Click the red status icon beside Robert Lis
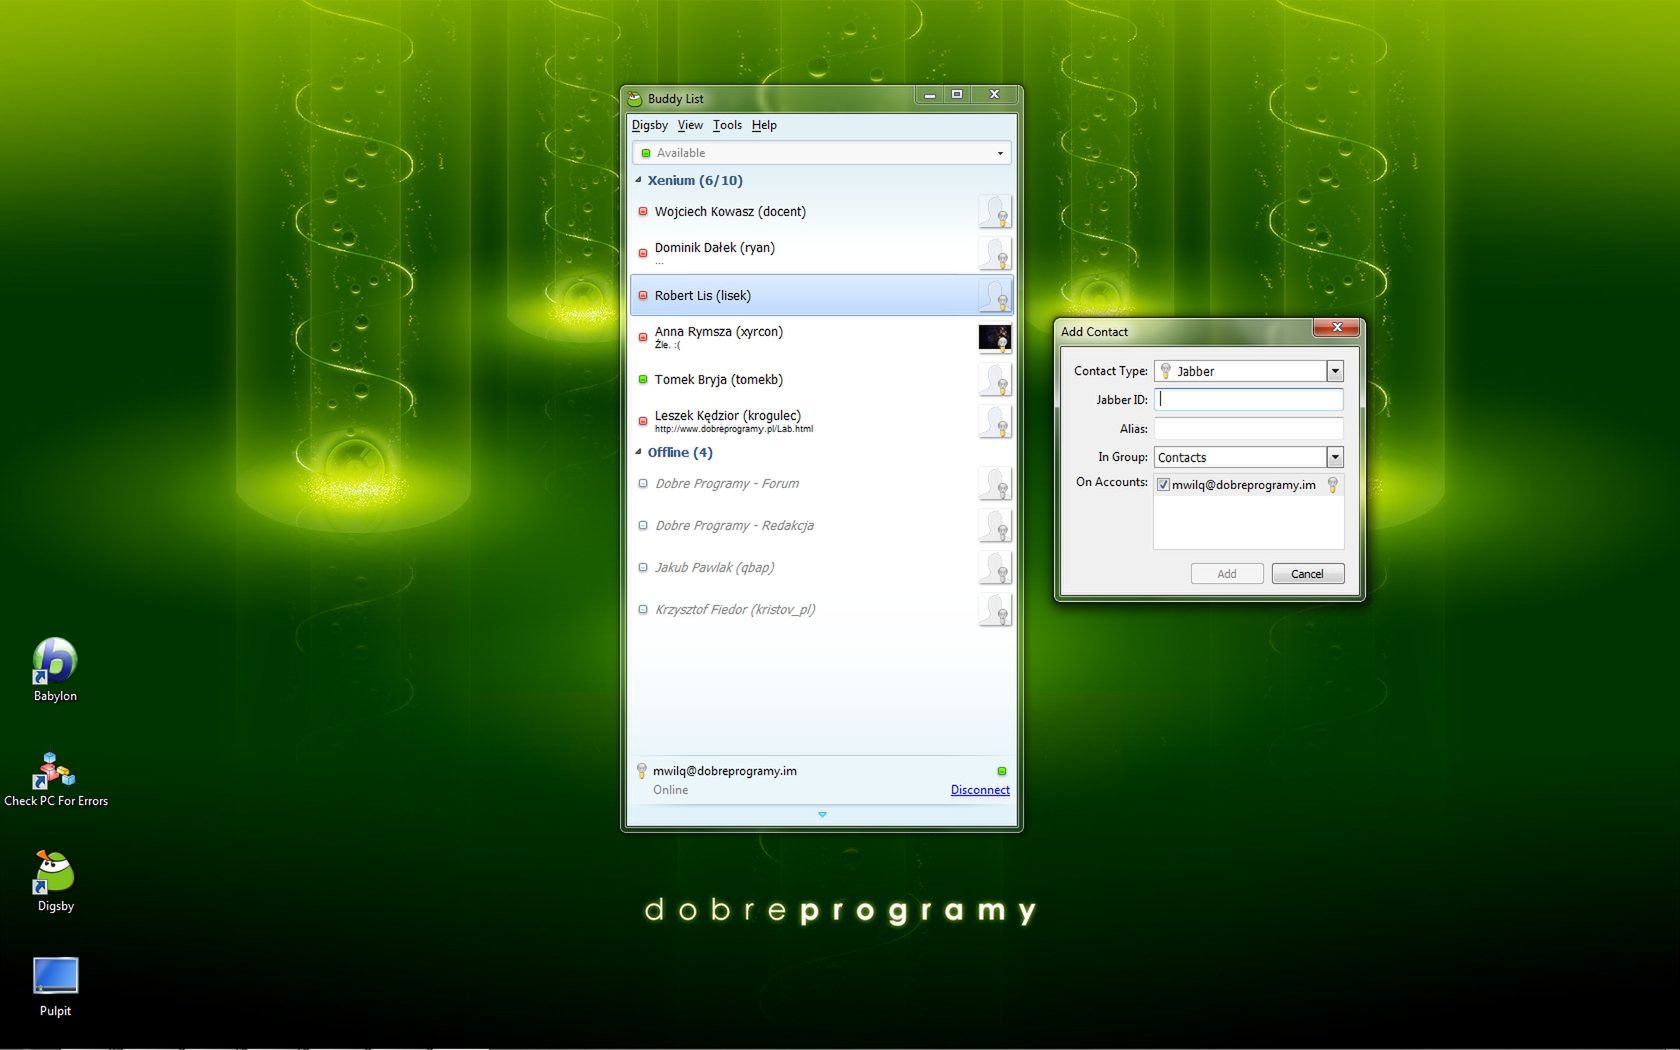The width and height of the screenshot is (1680, 1050). (x=643, y=296)
